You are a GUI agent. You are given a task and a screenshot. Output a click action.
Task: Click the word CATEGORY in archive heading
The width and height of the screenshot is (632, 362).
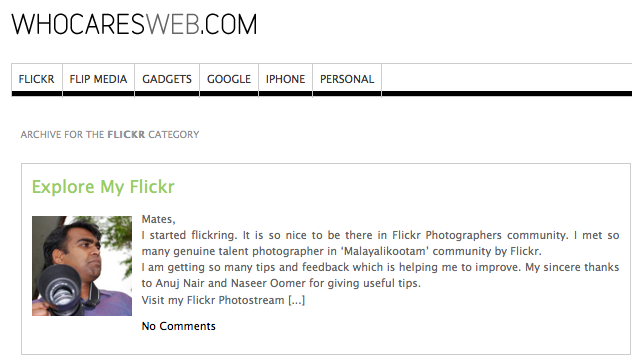tap(174, 135)
